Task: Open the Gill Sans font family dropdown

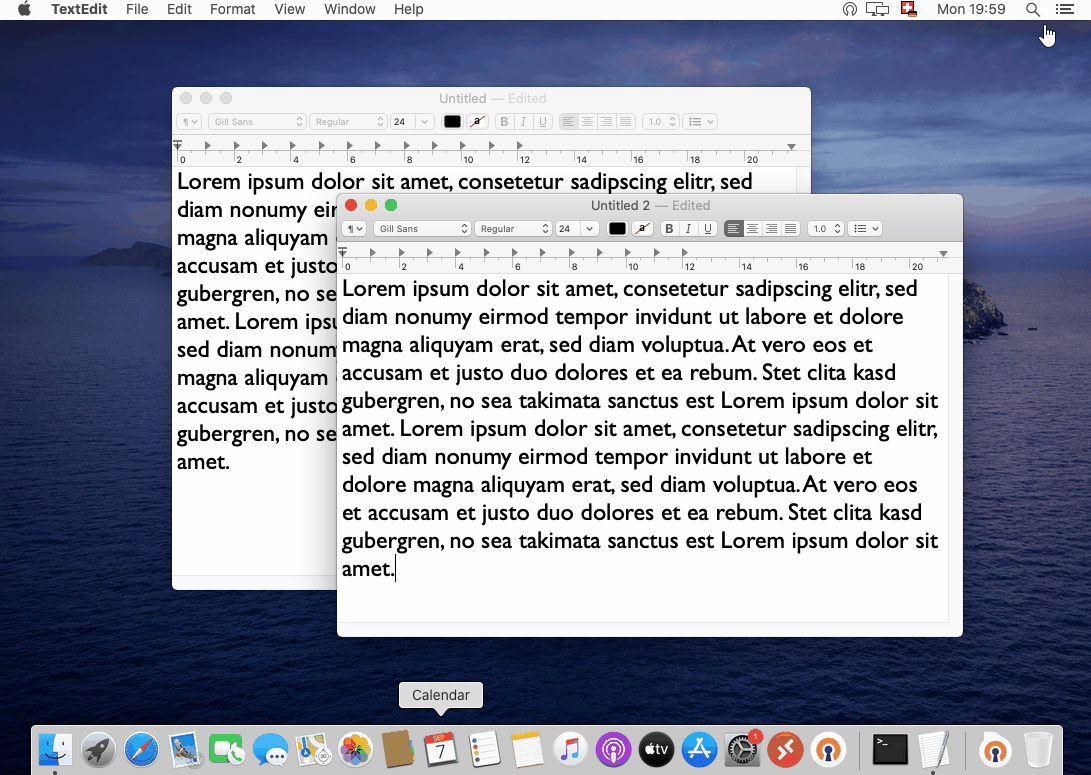Action: click(421, 228)
